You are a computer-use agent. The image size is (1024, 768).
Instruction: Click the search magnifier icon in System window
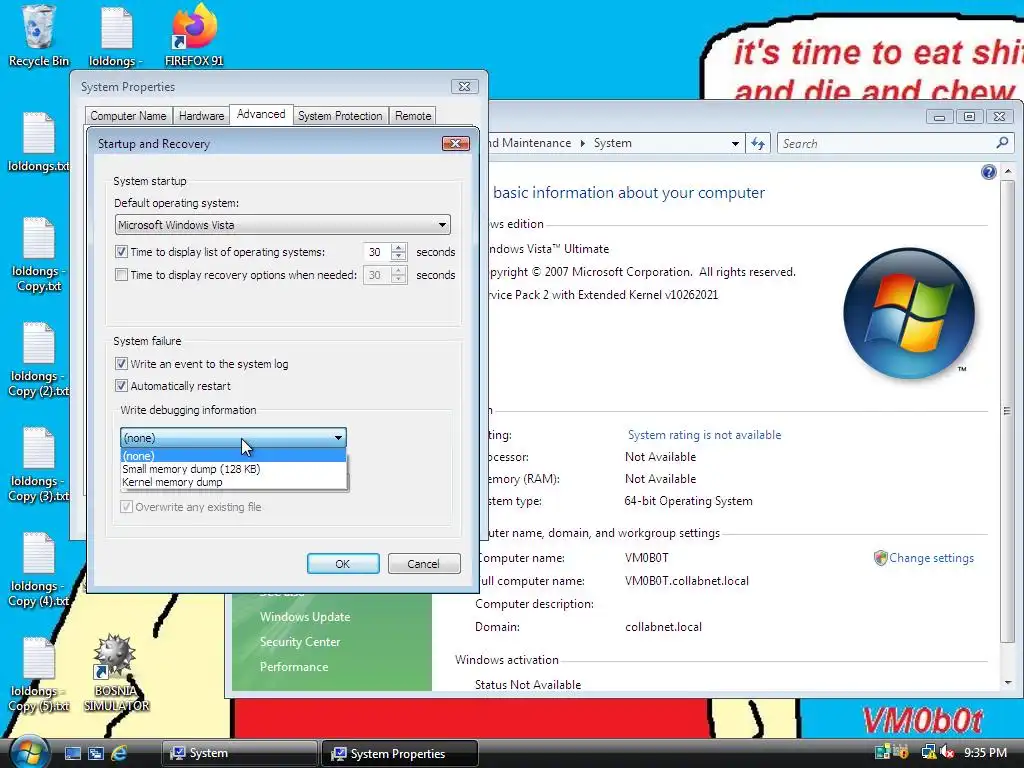coord(1002,142)
